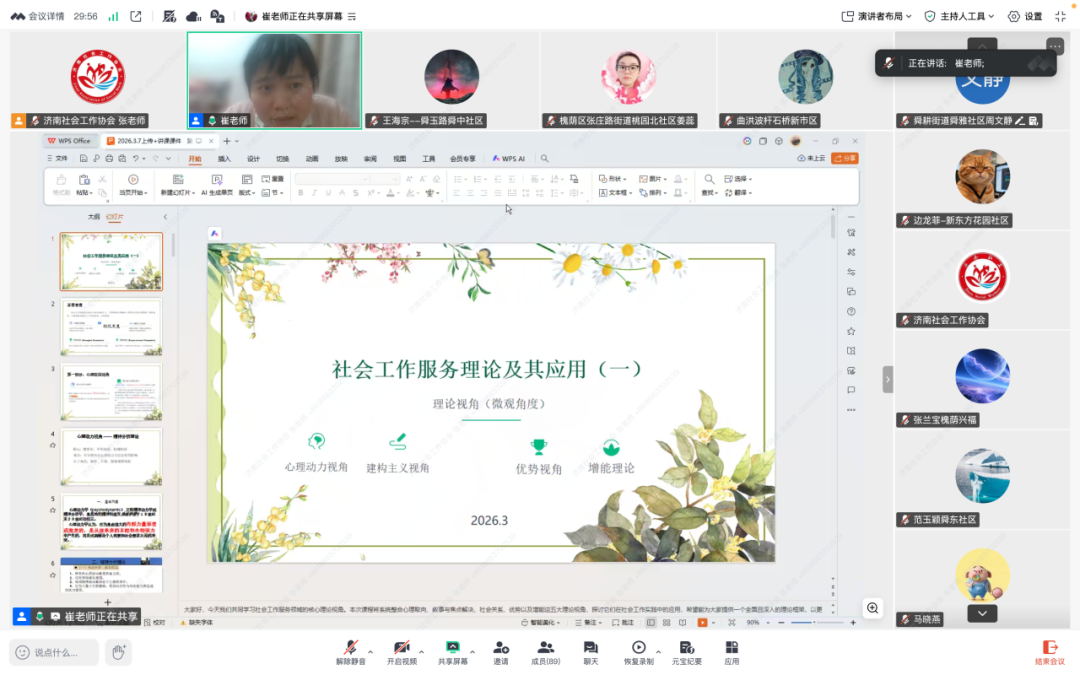
Task: Expand the 主持人工具 host tools dropdown
Action: [x=959, y=16]
